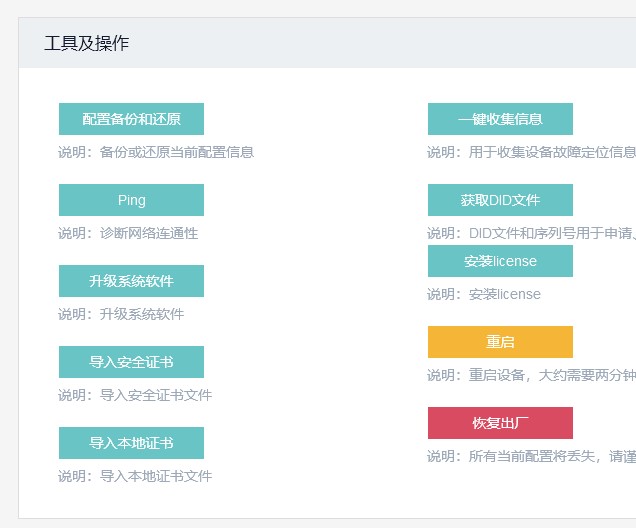This screenshot has width=636, height=528.
Task: Click the 配置备份和还原 button
Action: (131, 119)
